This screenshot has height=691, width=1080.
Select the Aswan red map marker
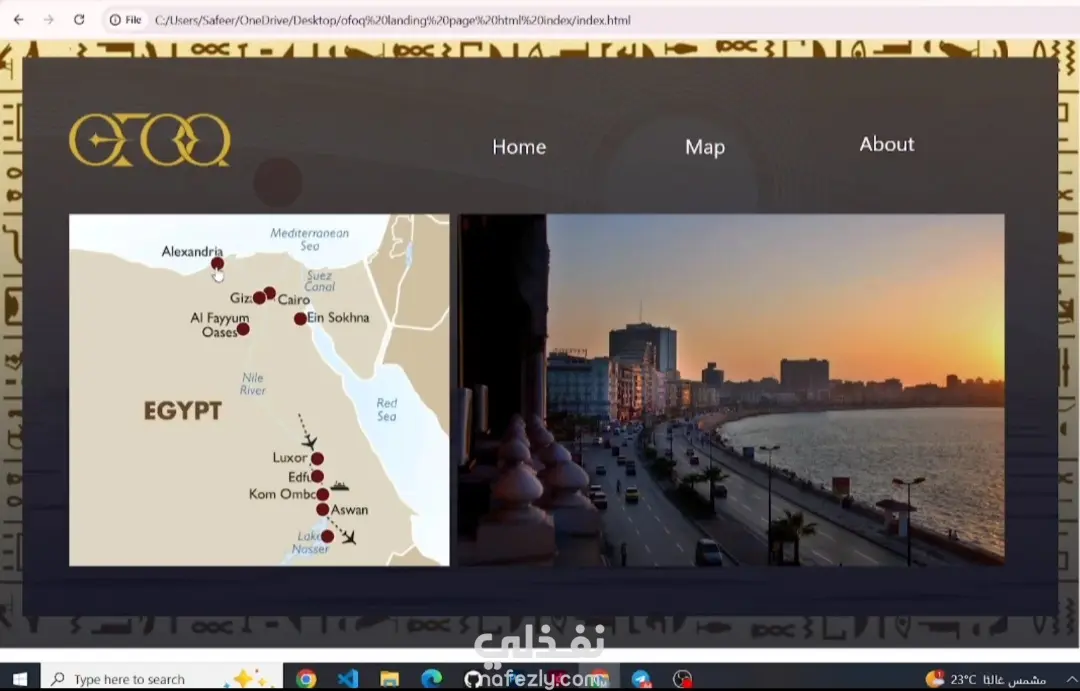[x=322, y=510]
